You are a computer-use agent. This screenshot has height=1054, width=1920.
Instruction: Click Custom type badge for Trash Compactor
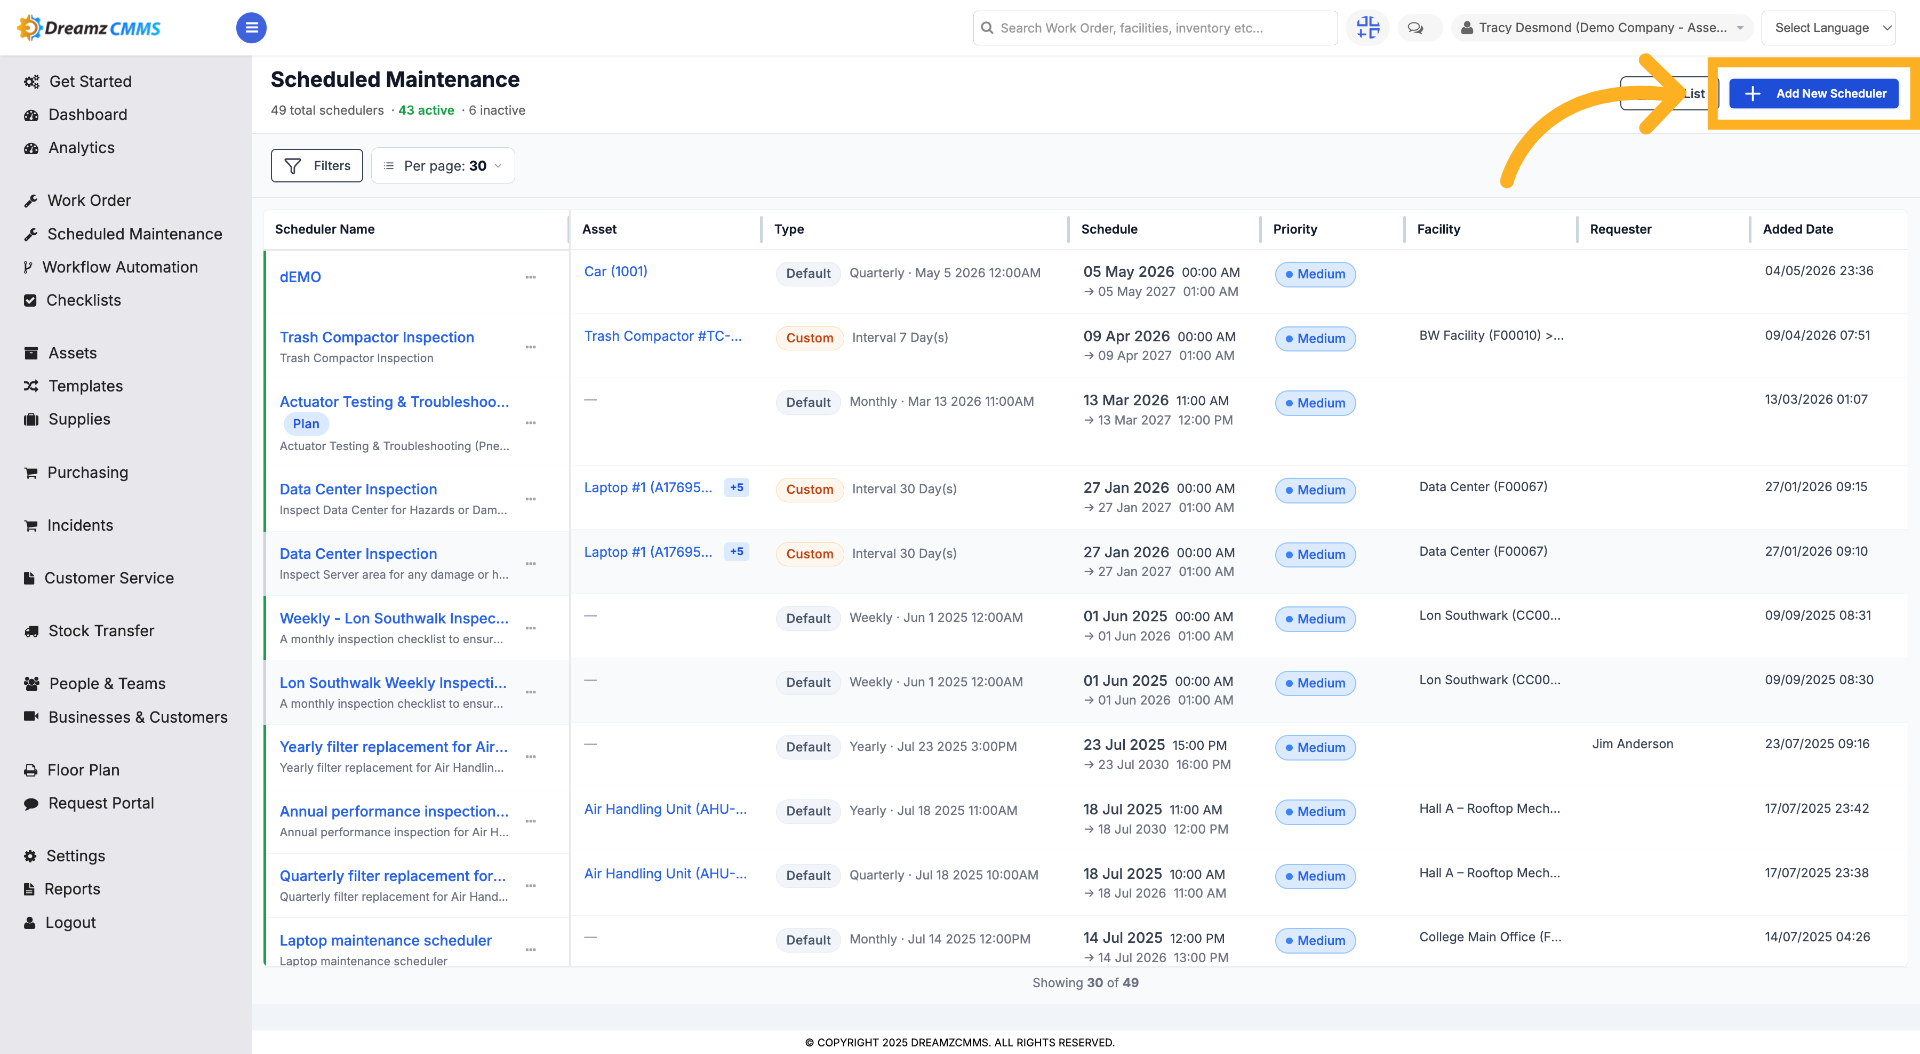809,338
